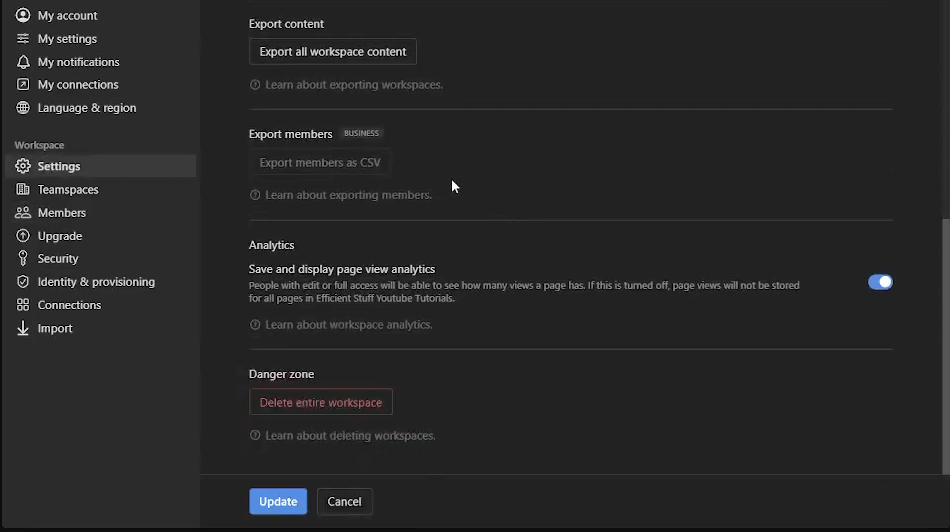950x532 pixels.
Task: Open Learn about workspace analytics link
Action: click(x=349, y=325)
